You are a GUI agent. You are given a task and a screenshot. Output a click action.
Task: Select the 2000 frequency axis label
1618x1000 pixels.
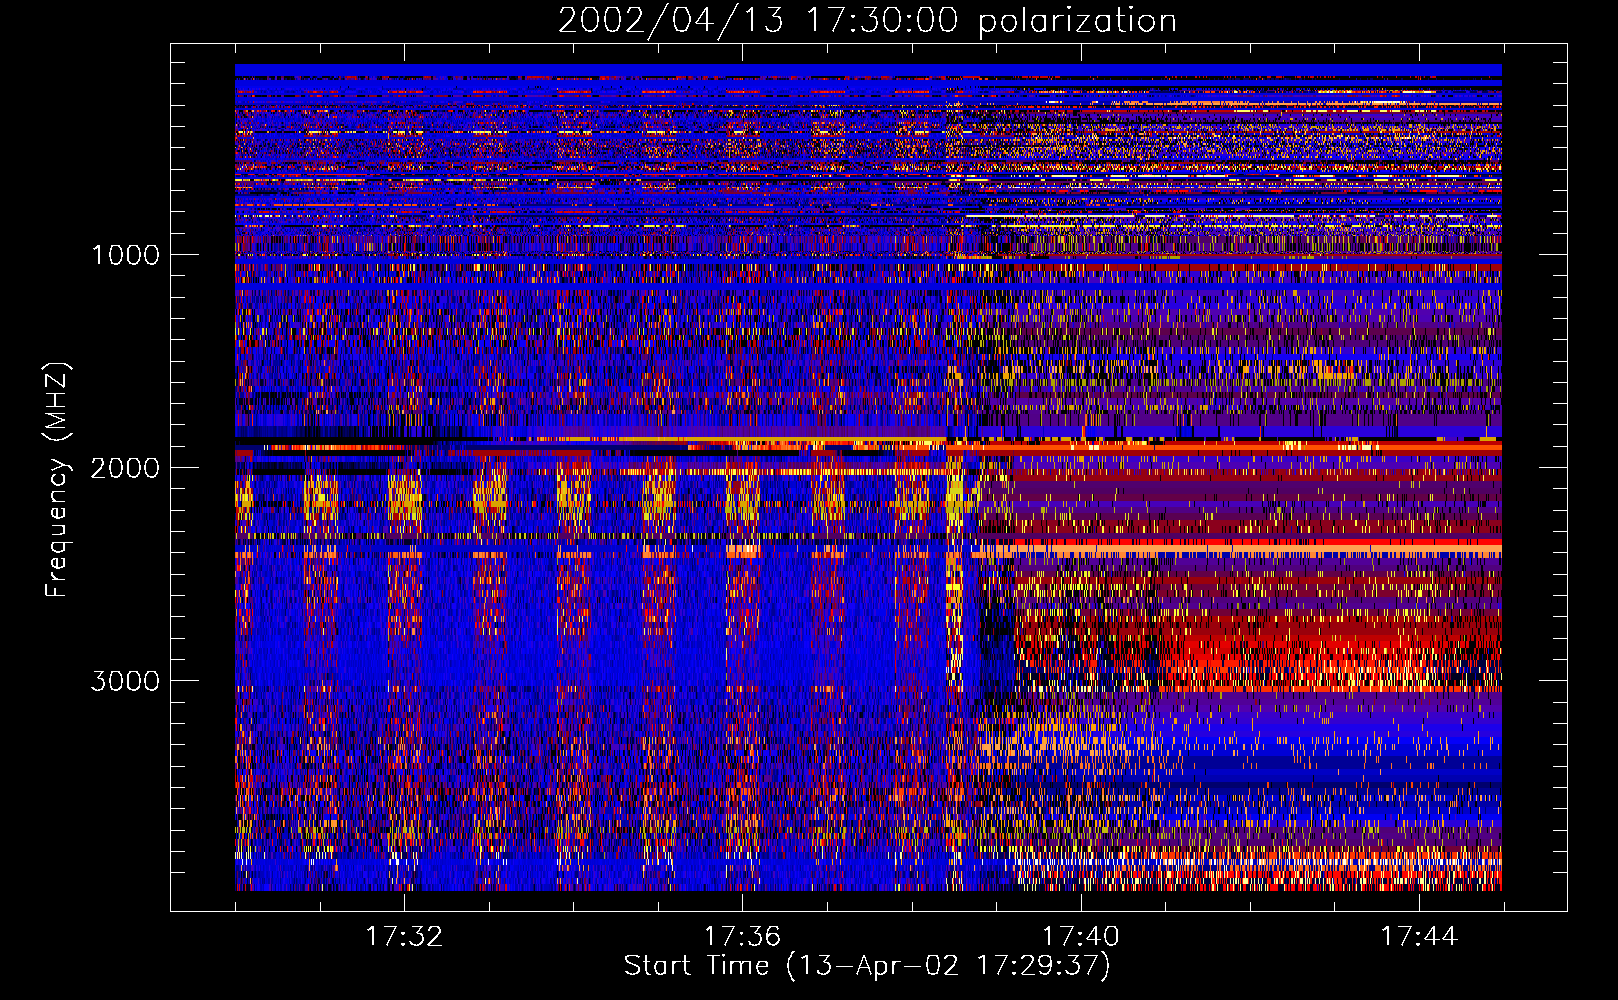(x=125, y=468)
